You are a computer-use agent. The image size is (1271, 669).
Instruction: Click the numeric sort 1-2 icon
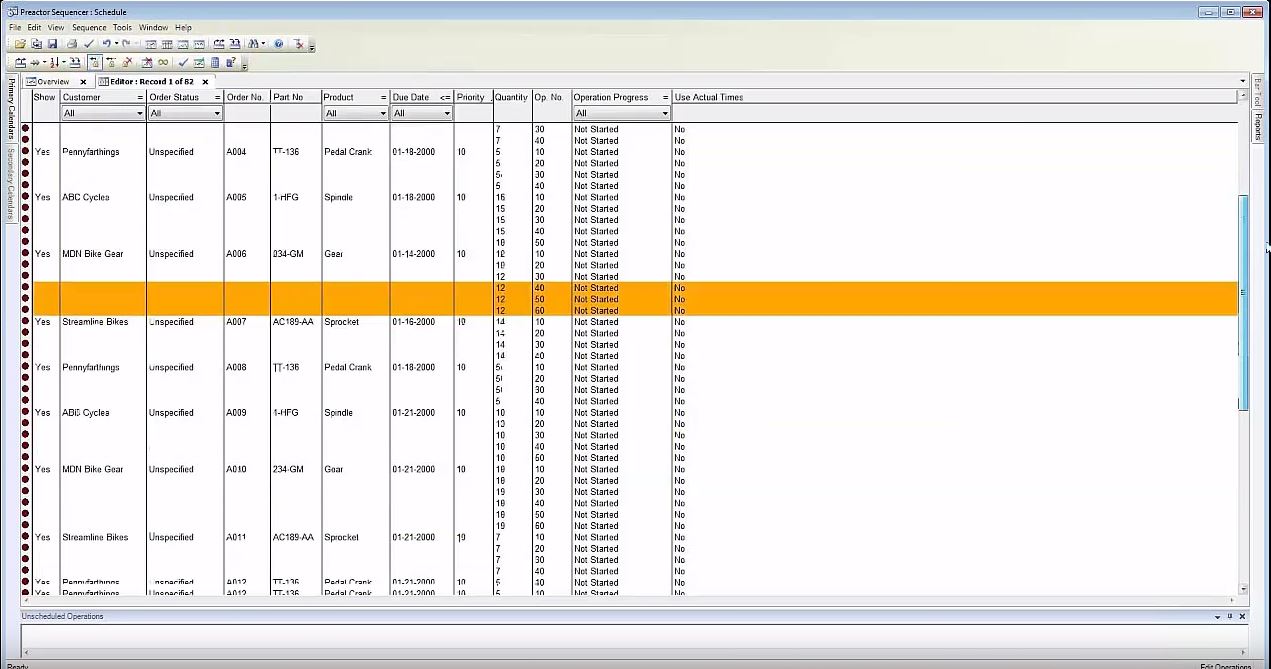[x=53, y=63]
